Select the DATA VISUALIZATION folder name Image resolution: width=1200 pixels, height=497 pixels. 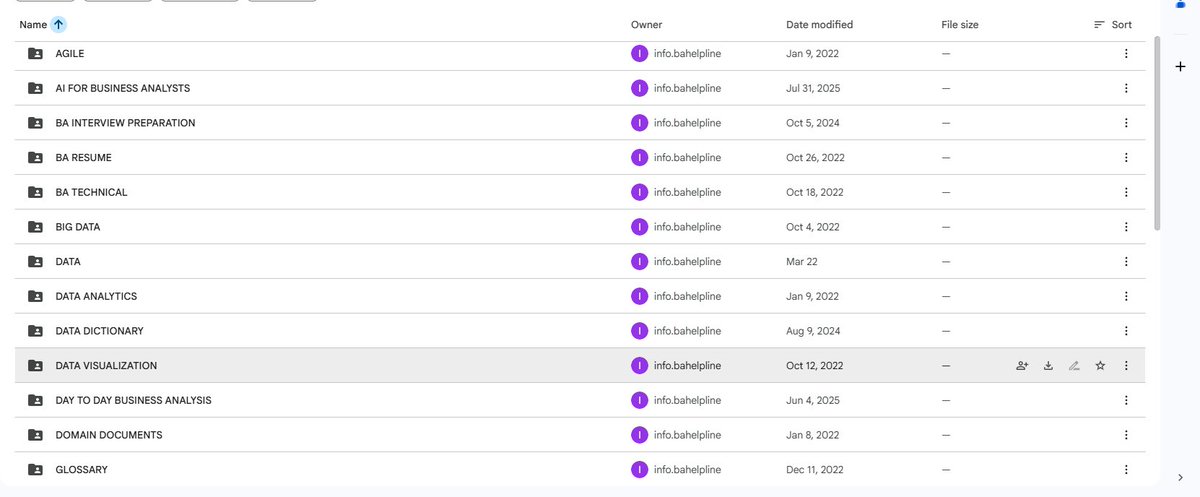tap(106, 366)
